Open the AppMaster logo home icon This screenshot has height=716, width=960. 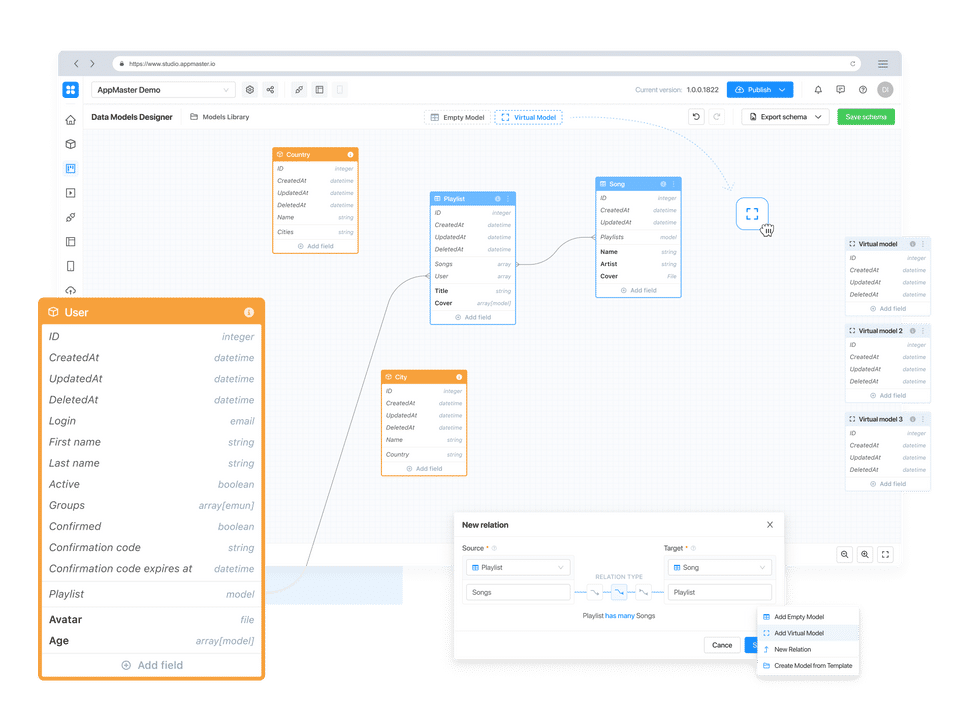click(70, 89)
